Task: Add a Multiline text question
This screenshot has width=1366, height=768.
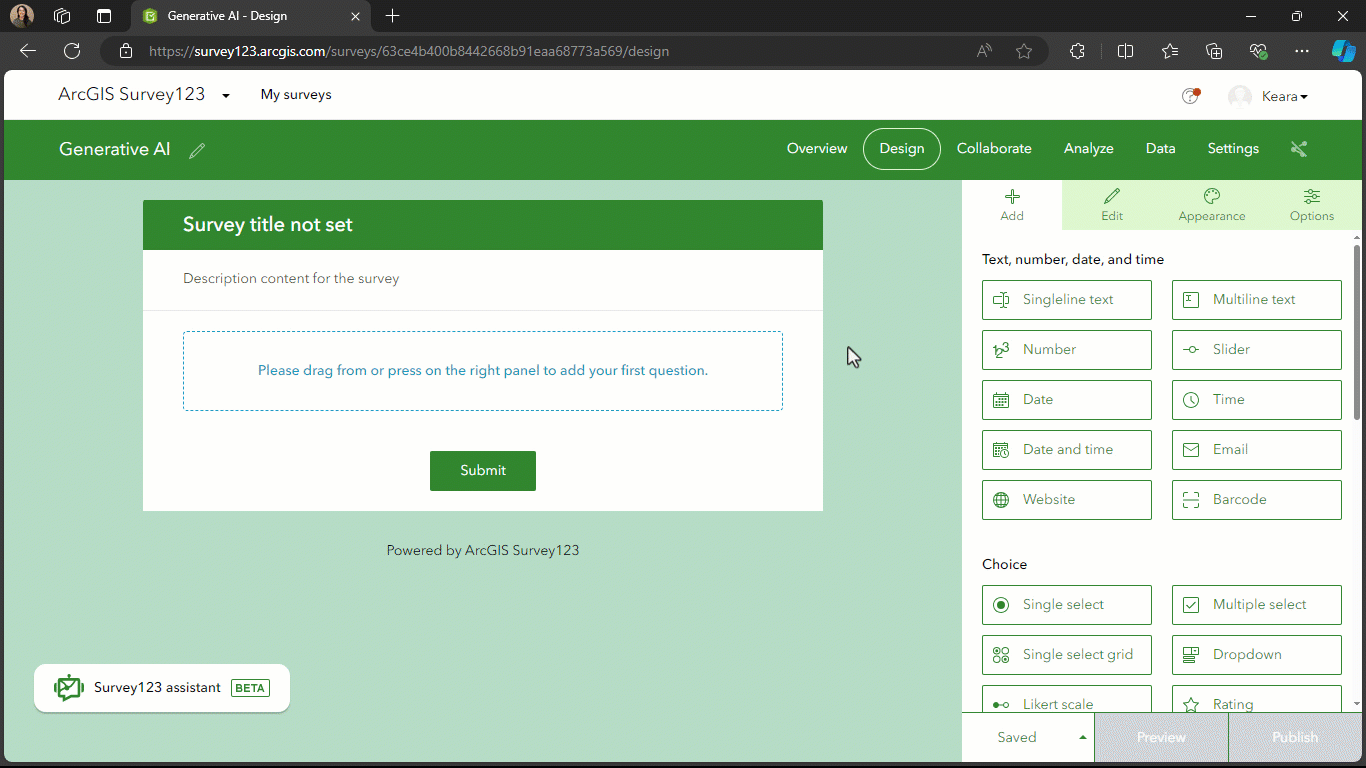Action: (x=1256, y=299)
